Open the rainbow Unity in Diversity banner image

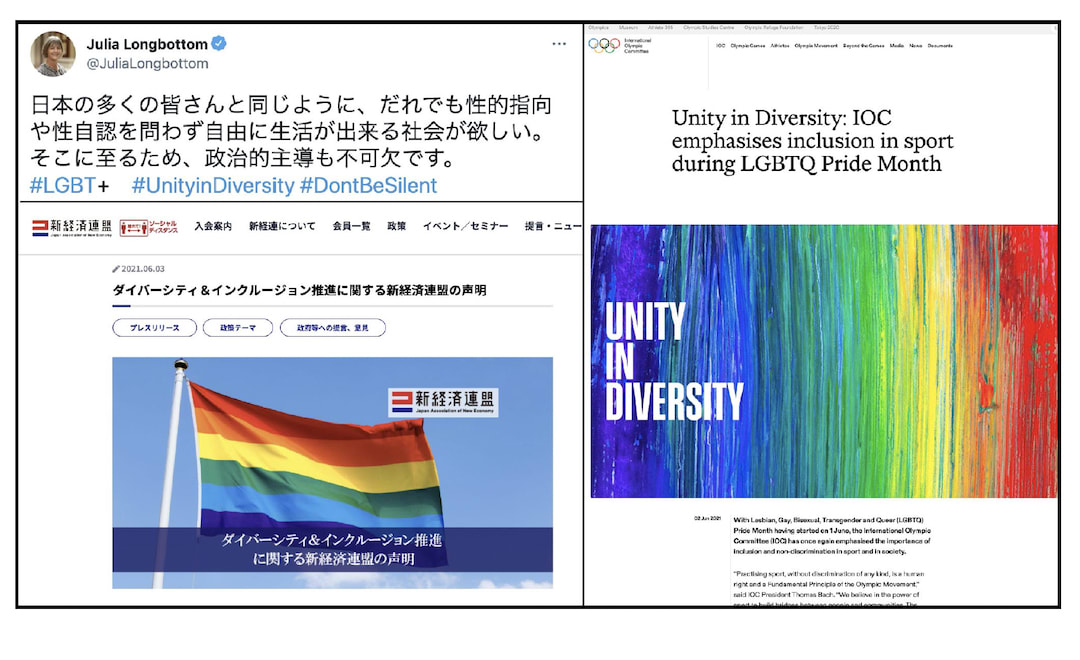point(824,361)
